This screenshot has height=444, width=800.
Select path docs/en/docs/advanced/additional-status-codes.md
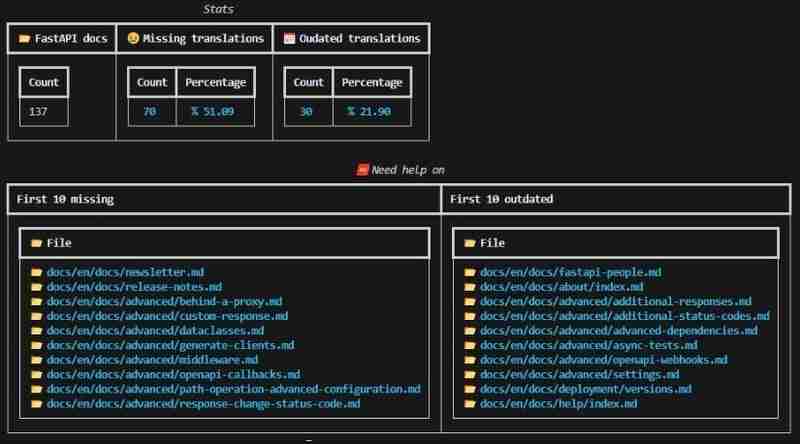tap(624, 316)
